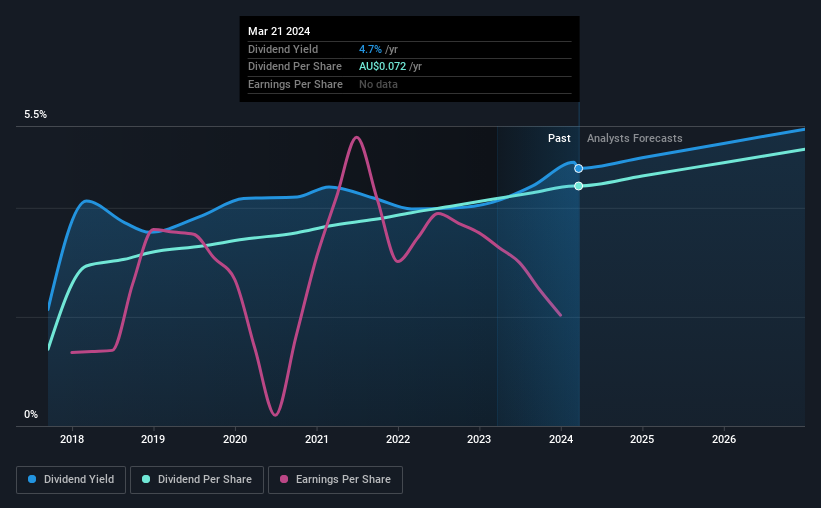The height and width of the screenshot is (508, 821).
Task: Click the 2018 x-axis label
Action: (x=72, y=439)
